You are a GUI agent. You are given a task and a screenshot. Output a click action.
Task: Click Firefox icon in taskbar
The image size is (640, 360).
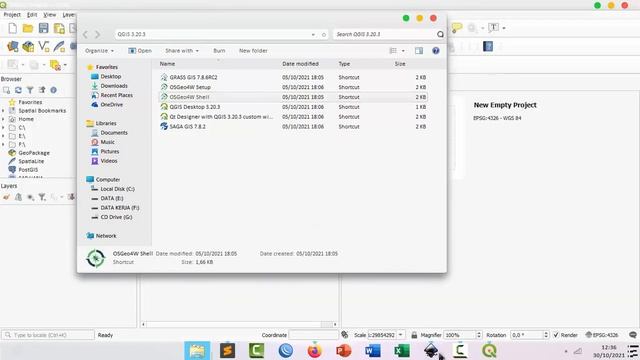pyautogui.click(x=315, y=351)
